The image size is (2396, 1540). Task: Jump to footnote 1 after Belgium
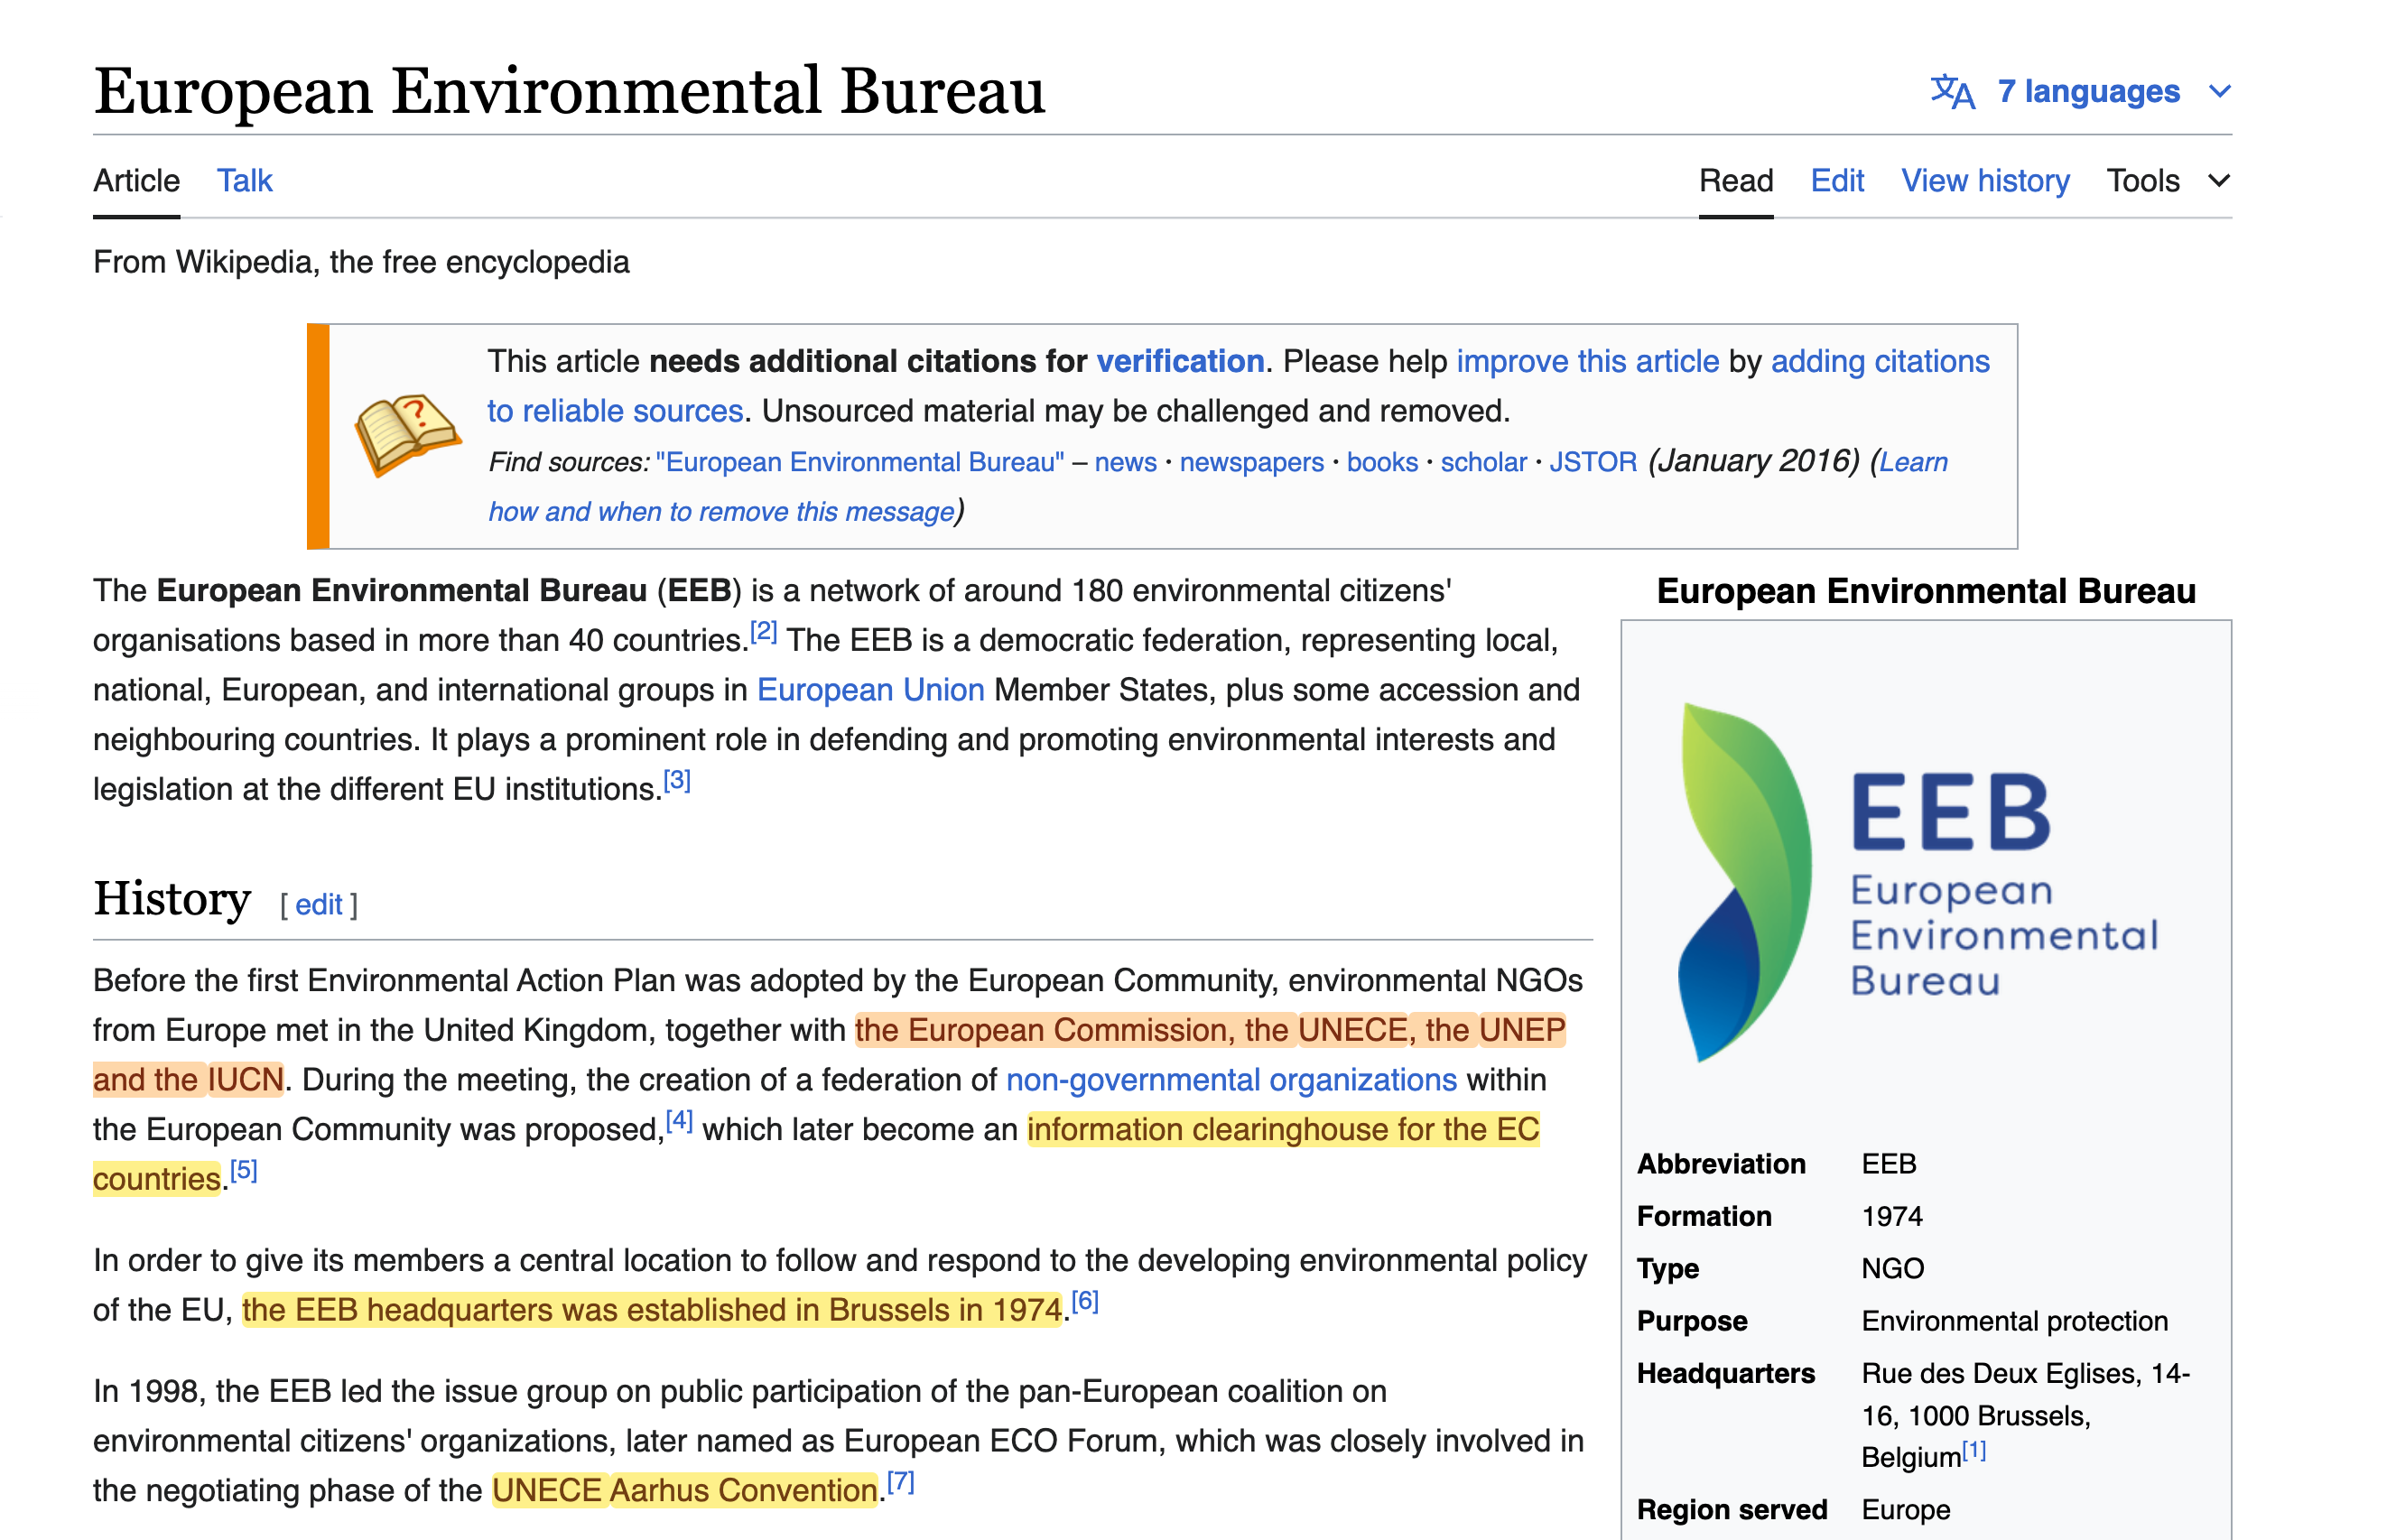[x=1973, y=1449]
